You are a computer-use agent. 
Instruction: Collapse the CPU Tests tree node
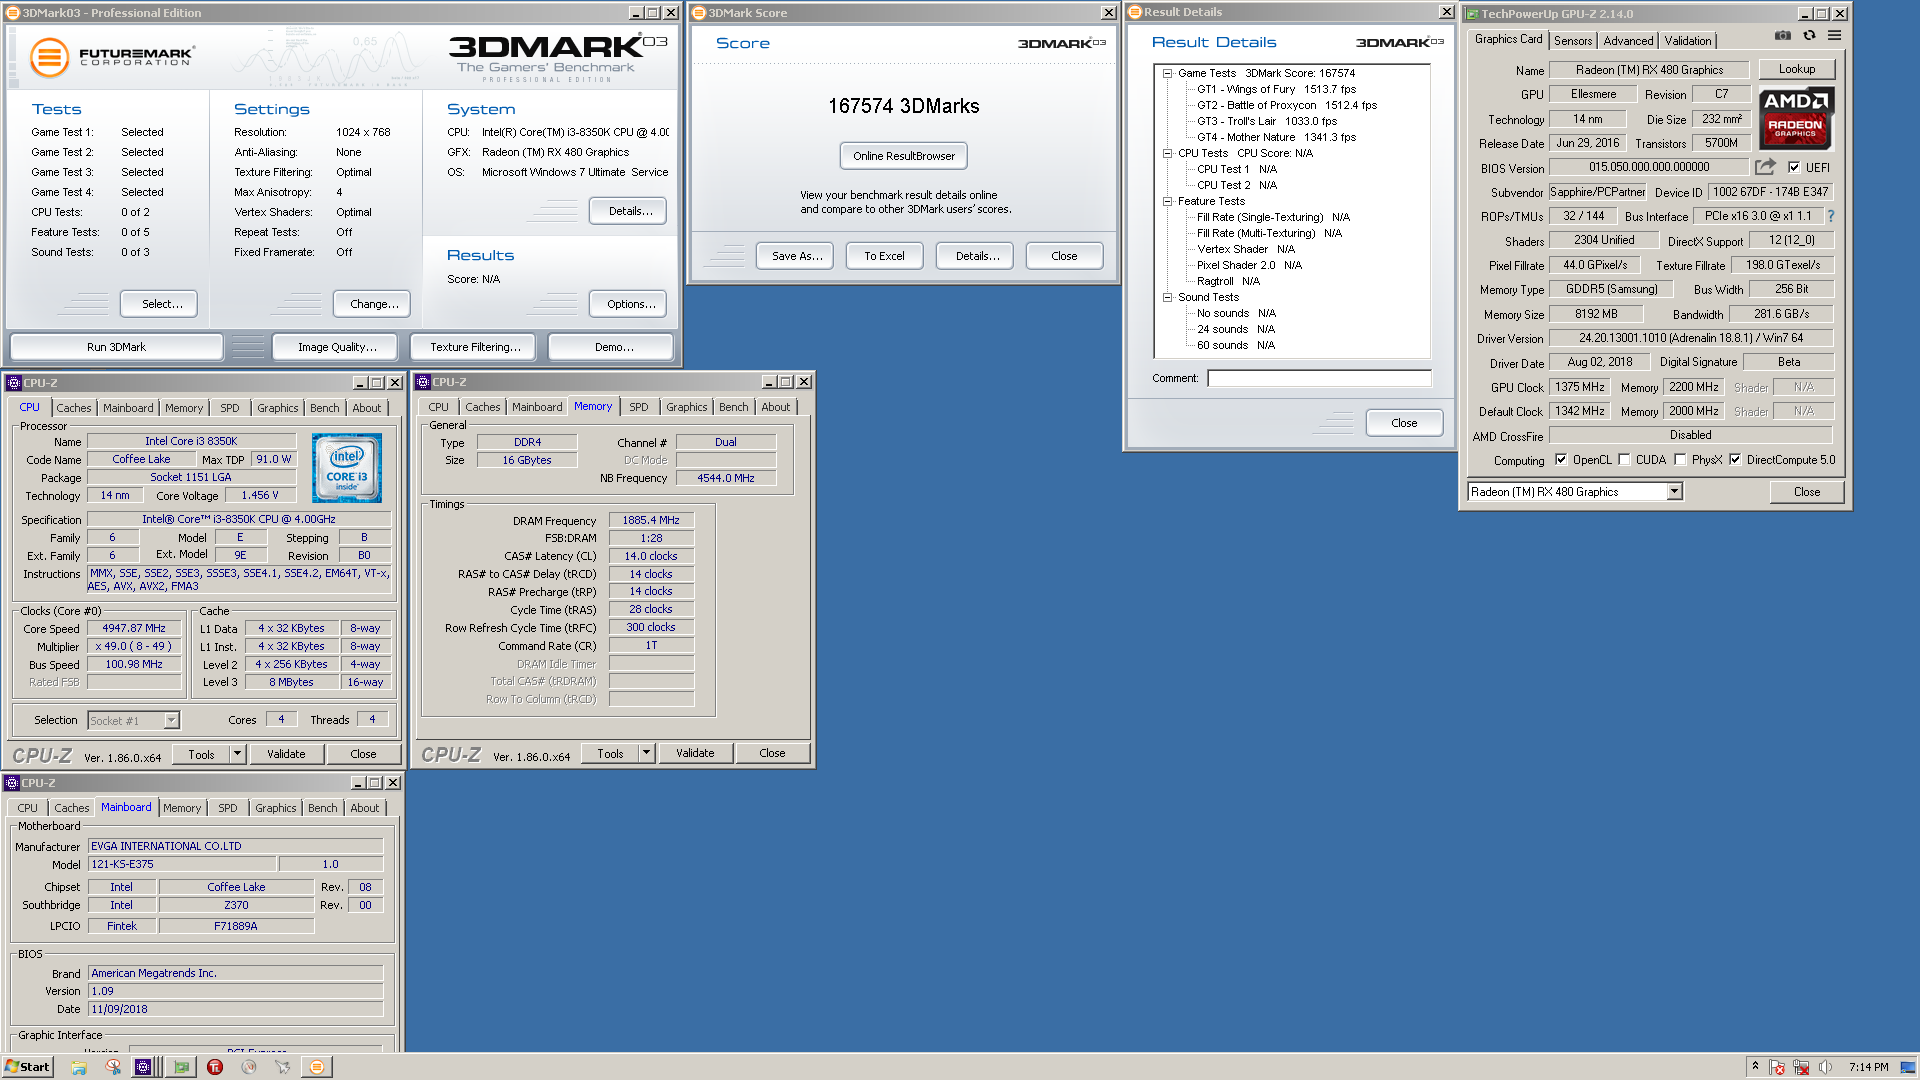click(1167, 153)
